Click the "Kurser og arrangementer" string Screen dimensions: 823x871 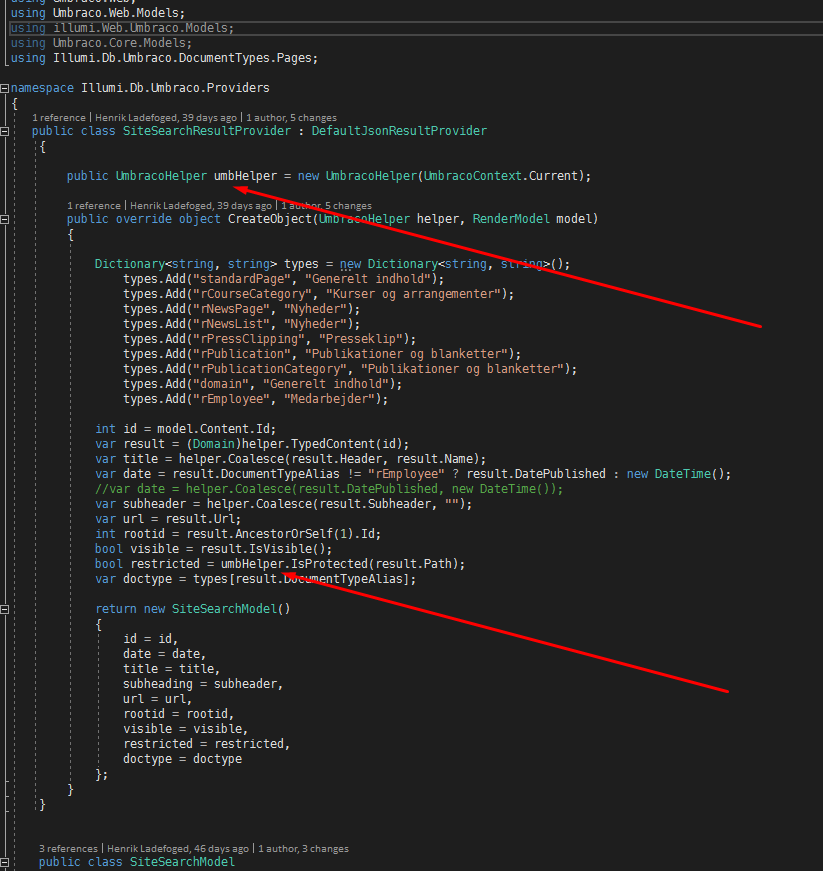(x=414, y=294)
